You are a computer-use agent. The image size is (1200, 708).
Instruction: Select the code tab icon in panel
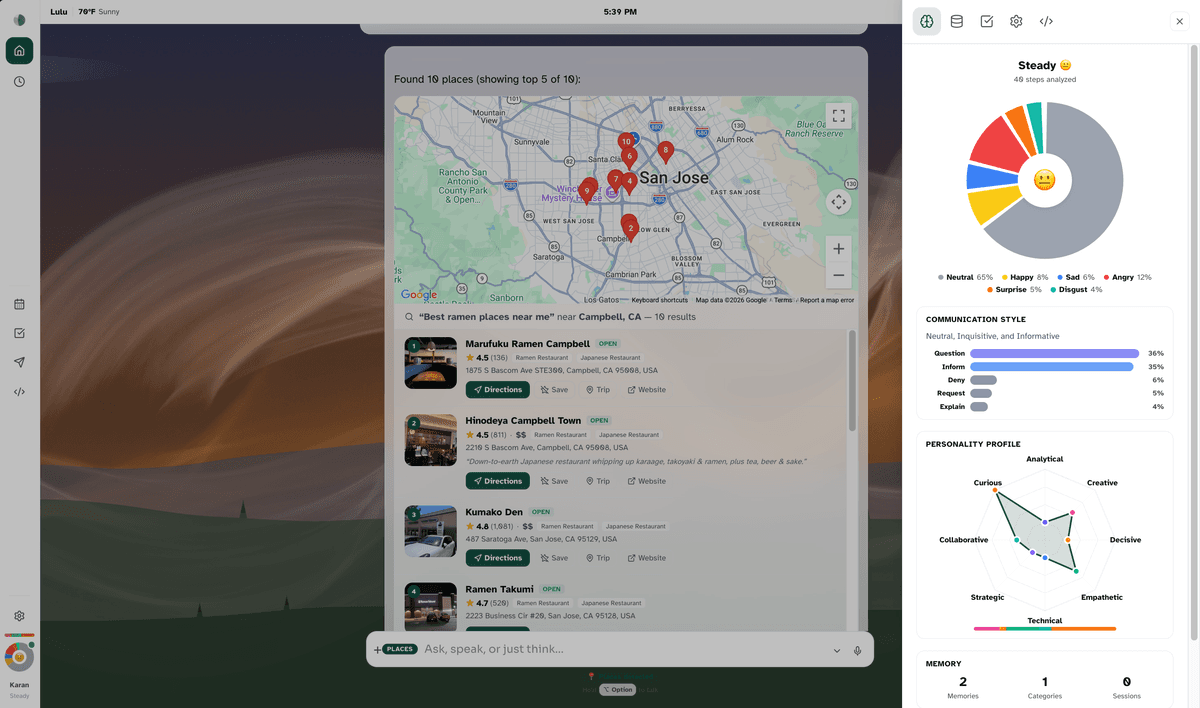pos(1046,21)
